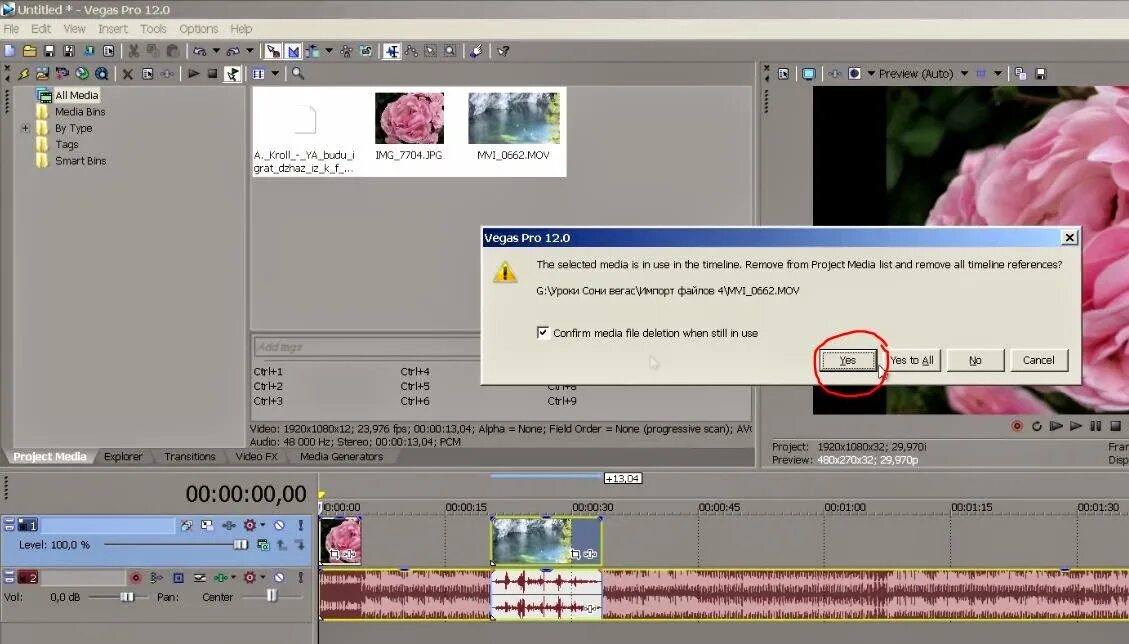Viewport: 1129px width, 644px height.
Task: Click Start Preview play icon in media toolbar
Action: click(x=193, y=73)
